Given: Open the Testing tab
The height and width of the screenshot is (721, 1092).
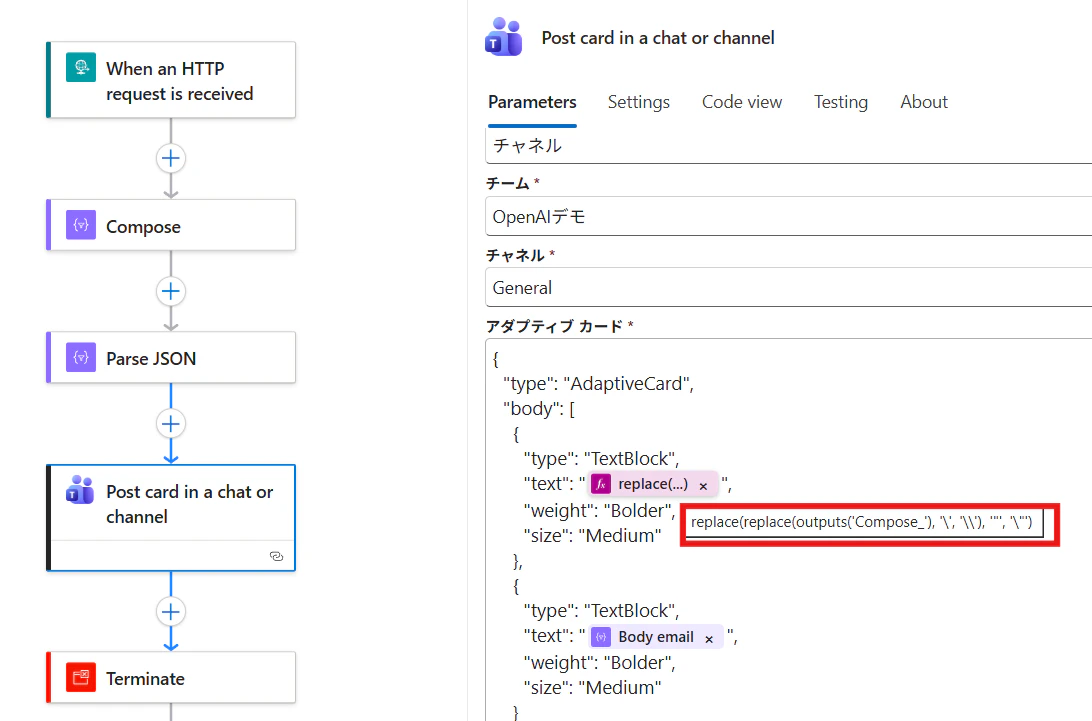Looking at the screenshot, I should [841, 102].
